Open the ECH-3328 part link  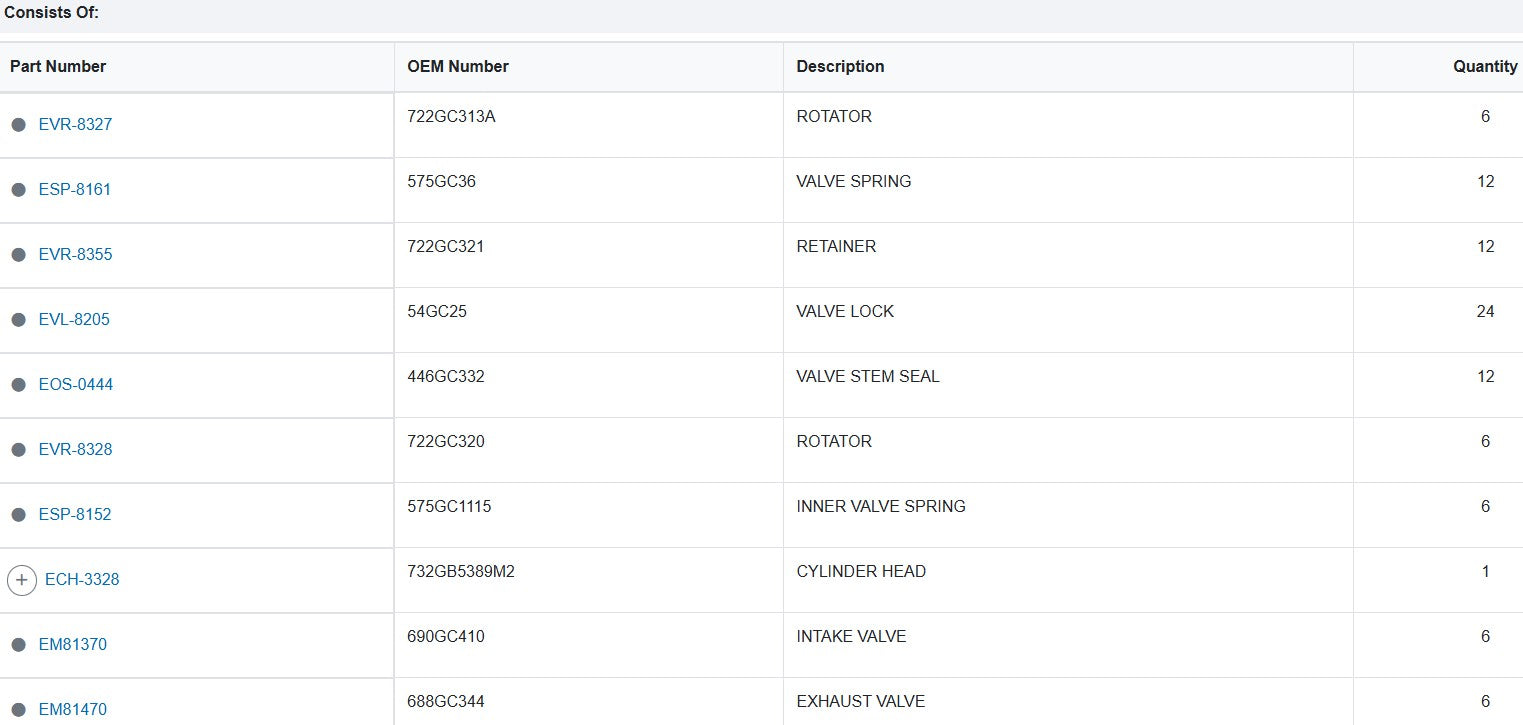coord(82,580)
